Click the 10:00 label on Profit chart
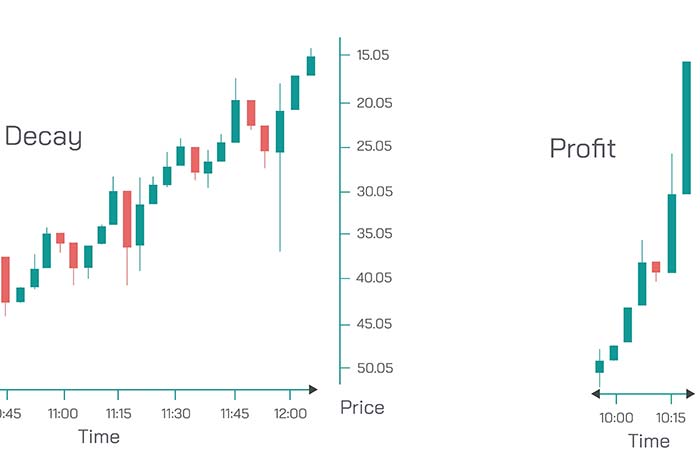Screen dimensions: 700x467 [x=615, y=417]
